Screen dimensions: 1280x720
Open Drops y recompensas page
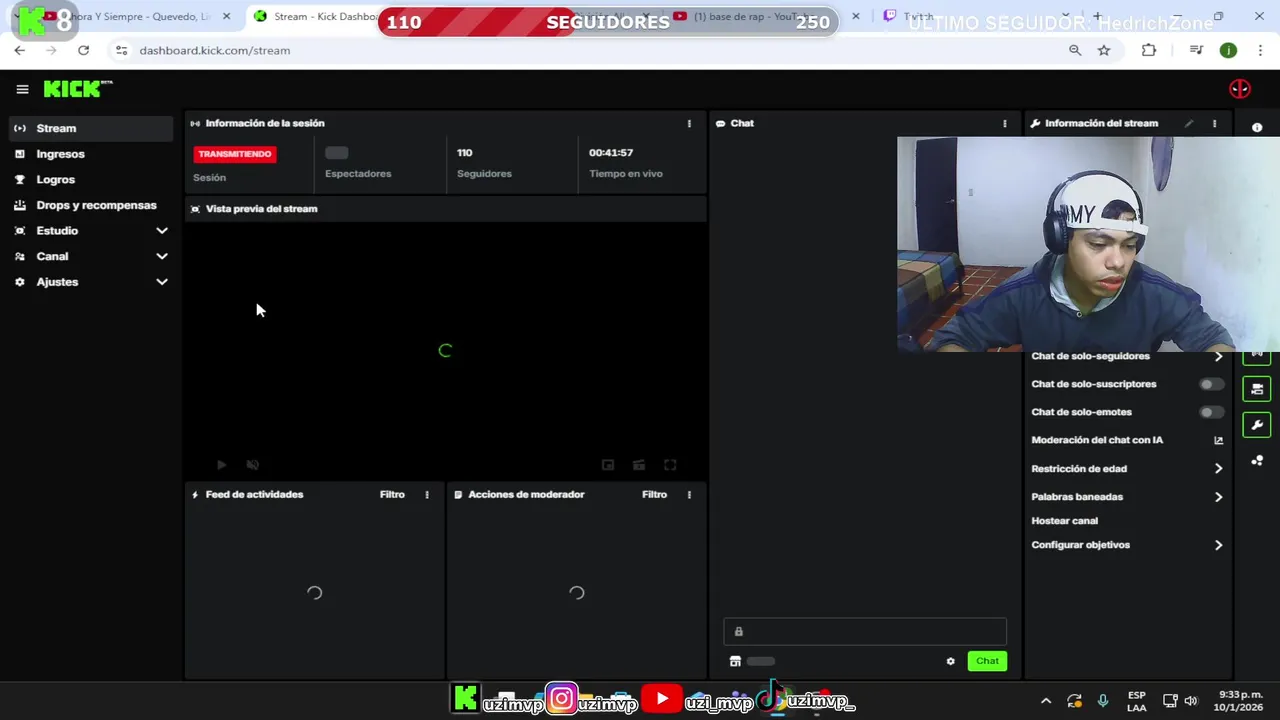click(91, 205)
